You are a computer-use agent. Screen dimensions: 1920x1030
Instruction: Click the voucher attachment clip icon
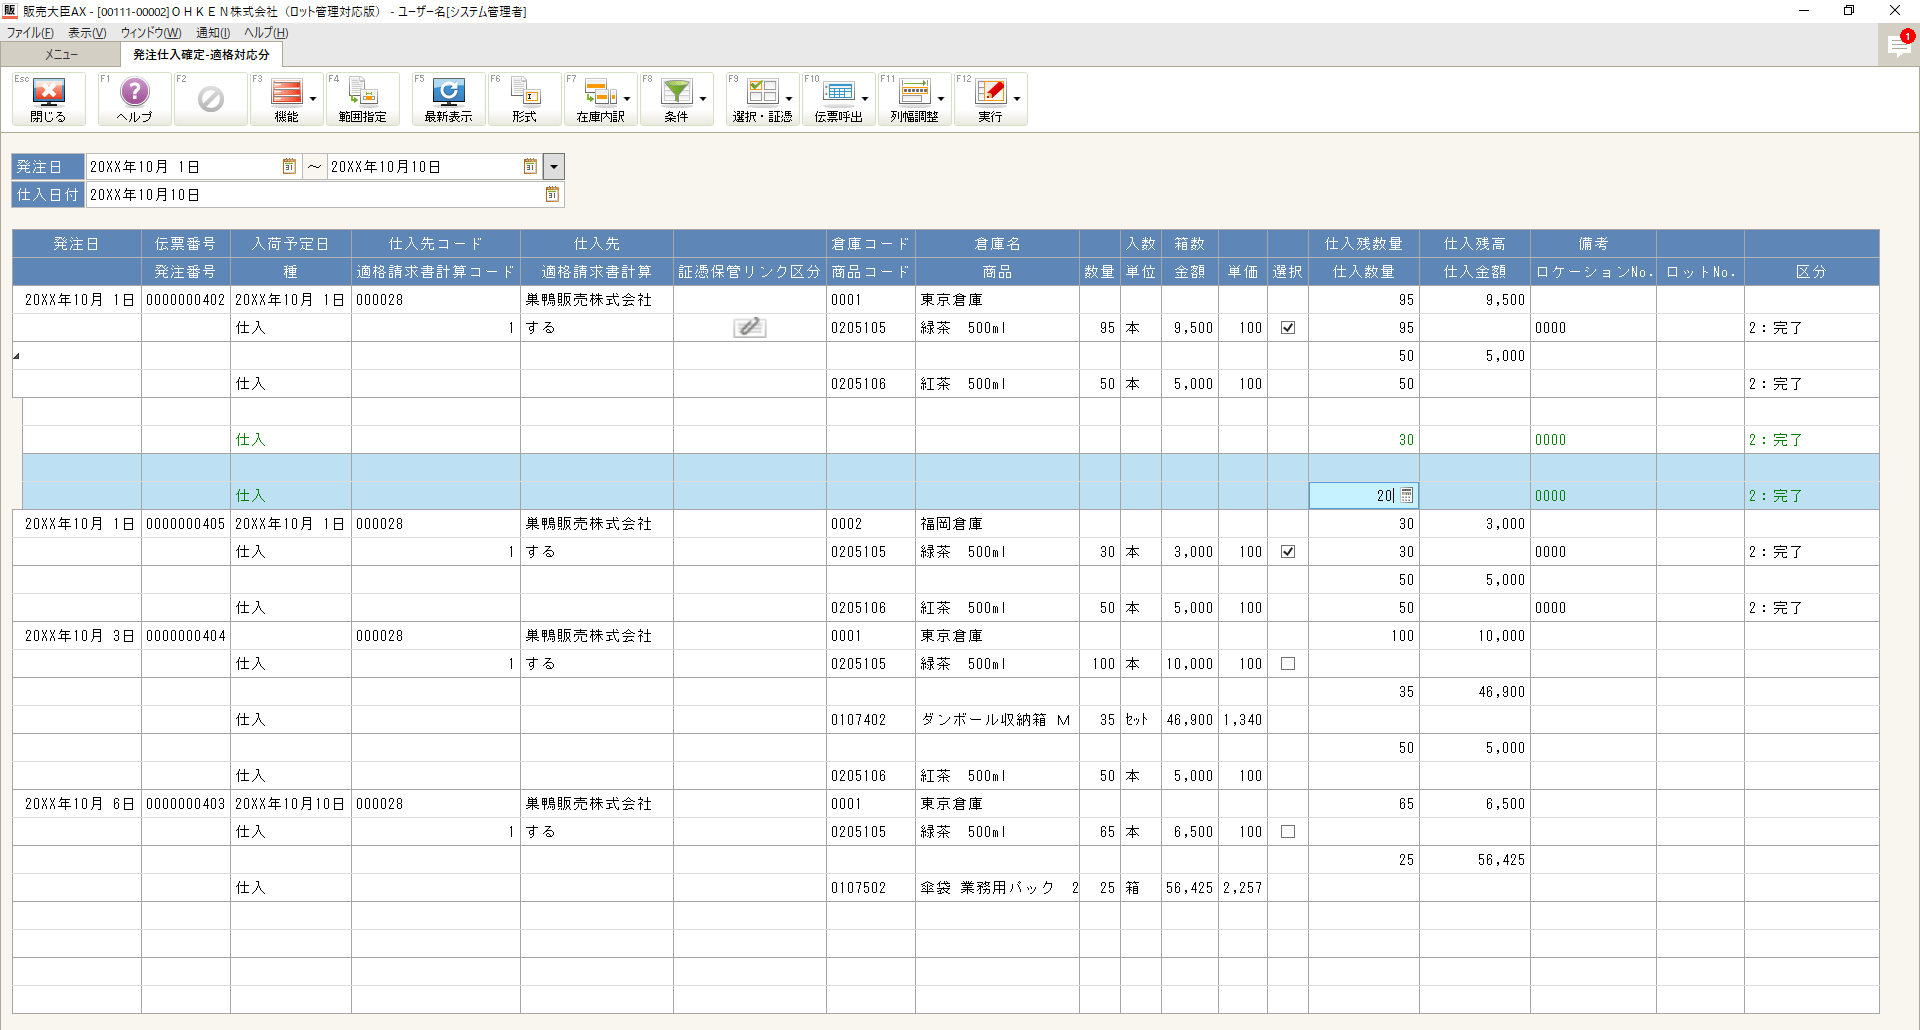(x=749, y=327)
